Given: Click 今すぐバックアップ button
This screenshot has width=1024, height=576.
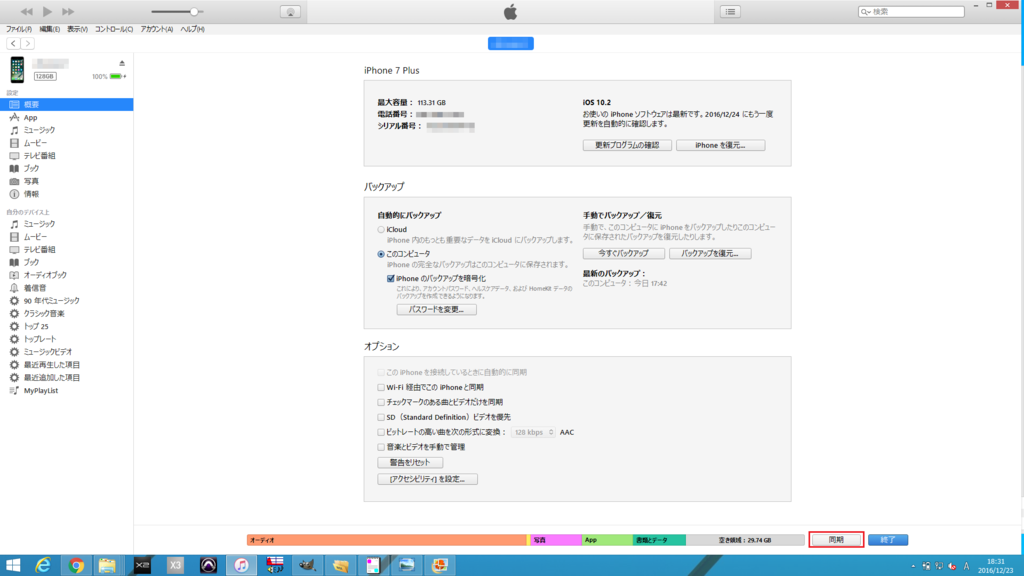Looking at the screenshot, I should [x=624, y=253].
